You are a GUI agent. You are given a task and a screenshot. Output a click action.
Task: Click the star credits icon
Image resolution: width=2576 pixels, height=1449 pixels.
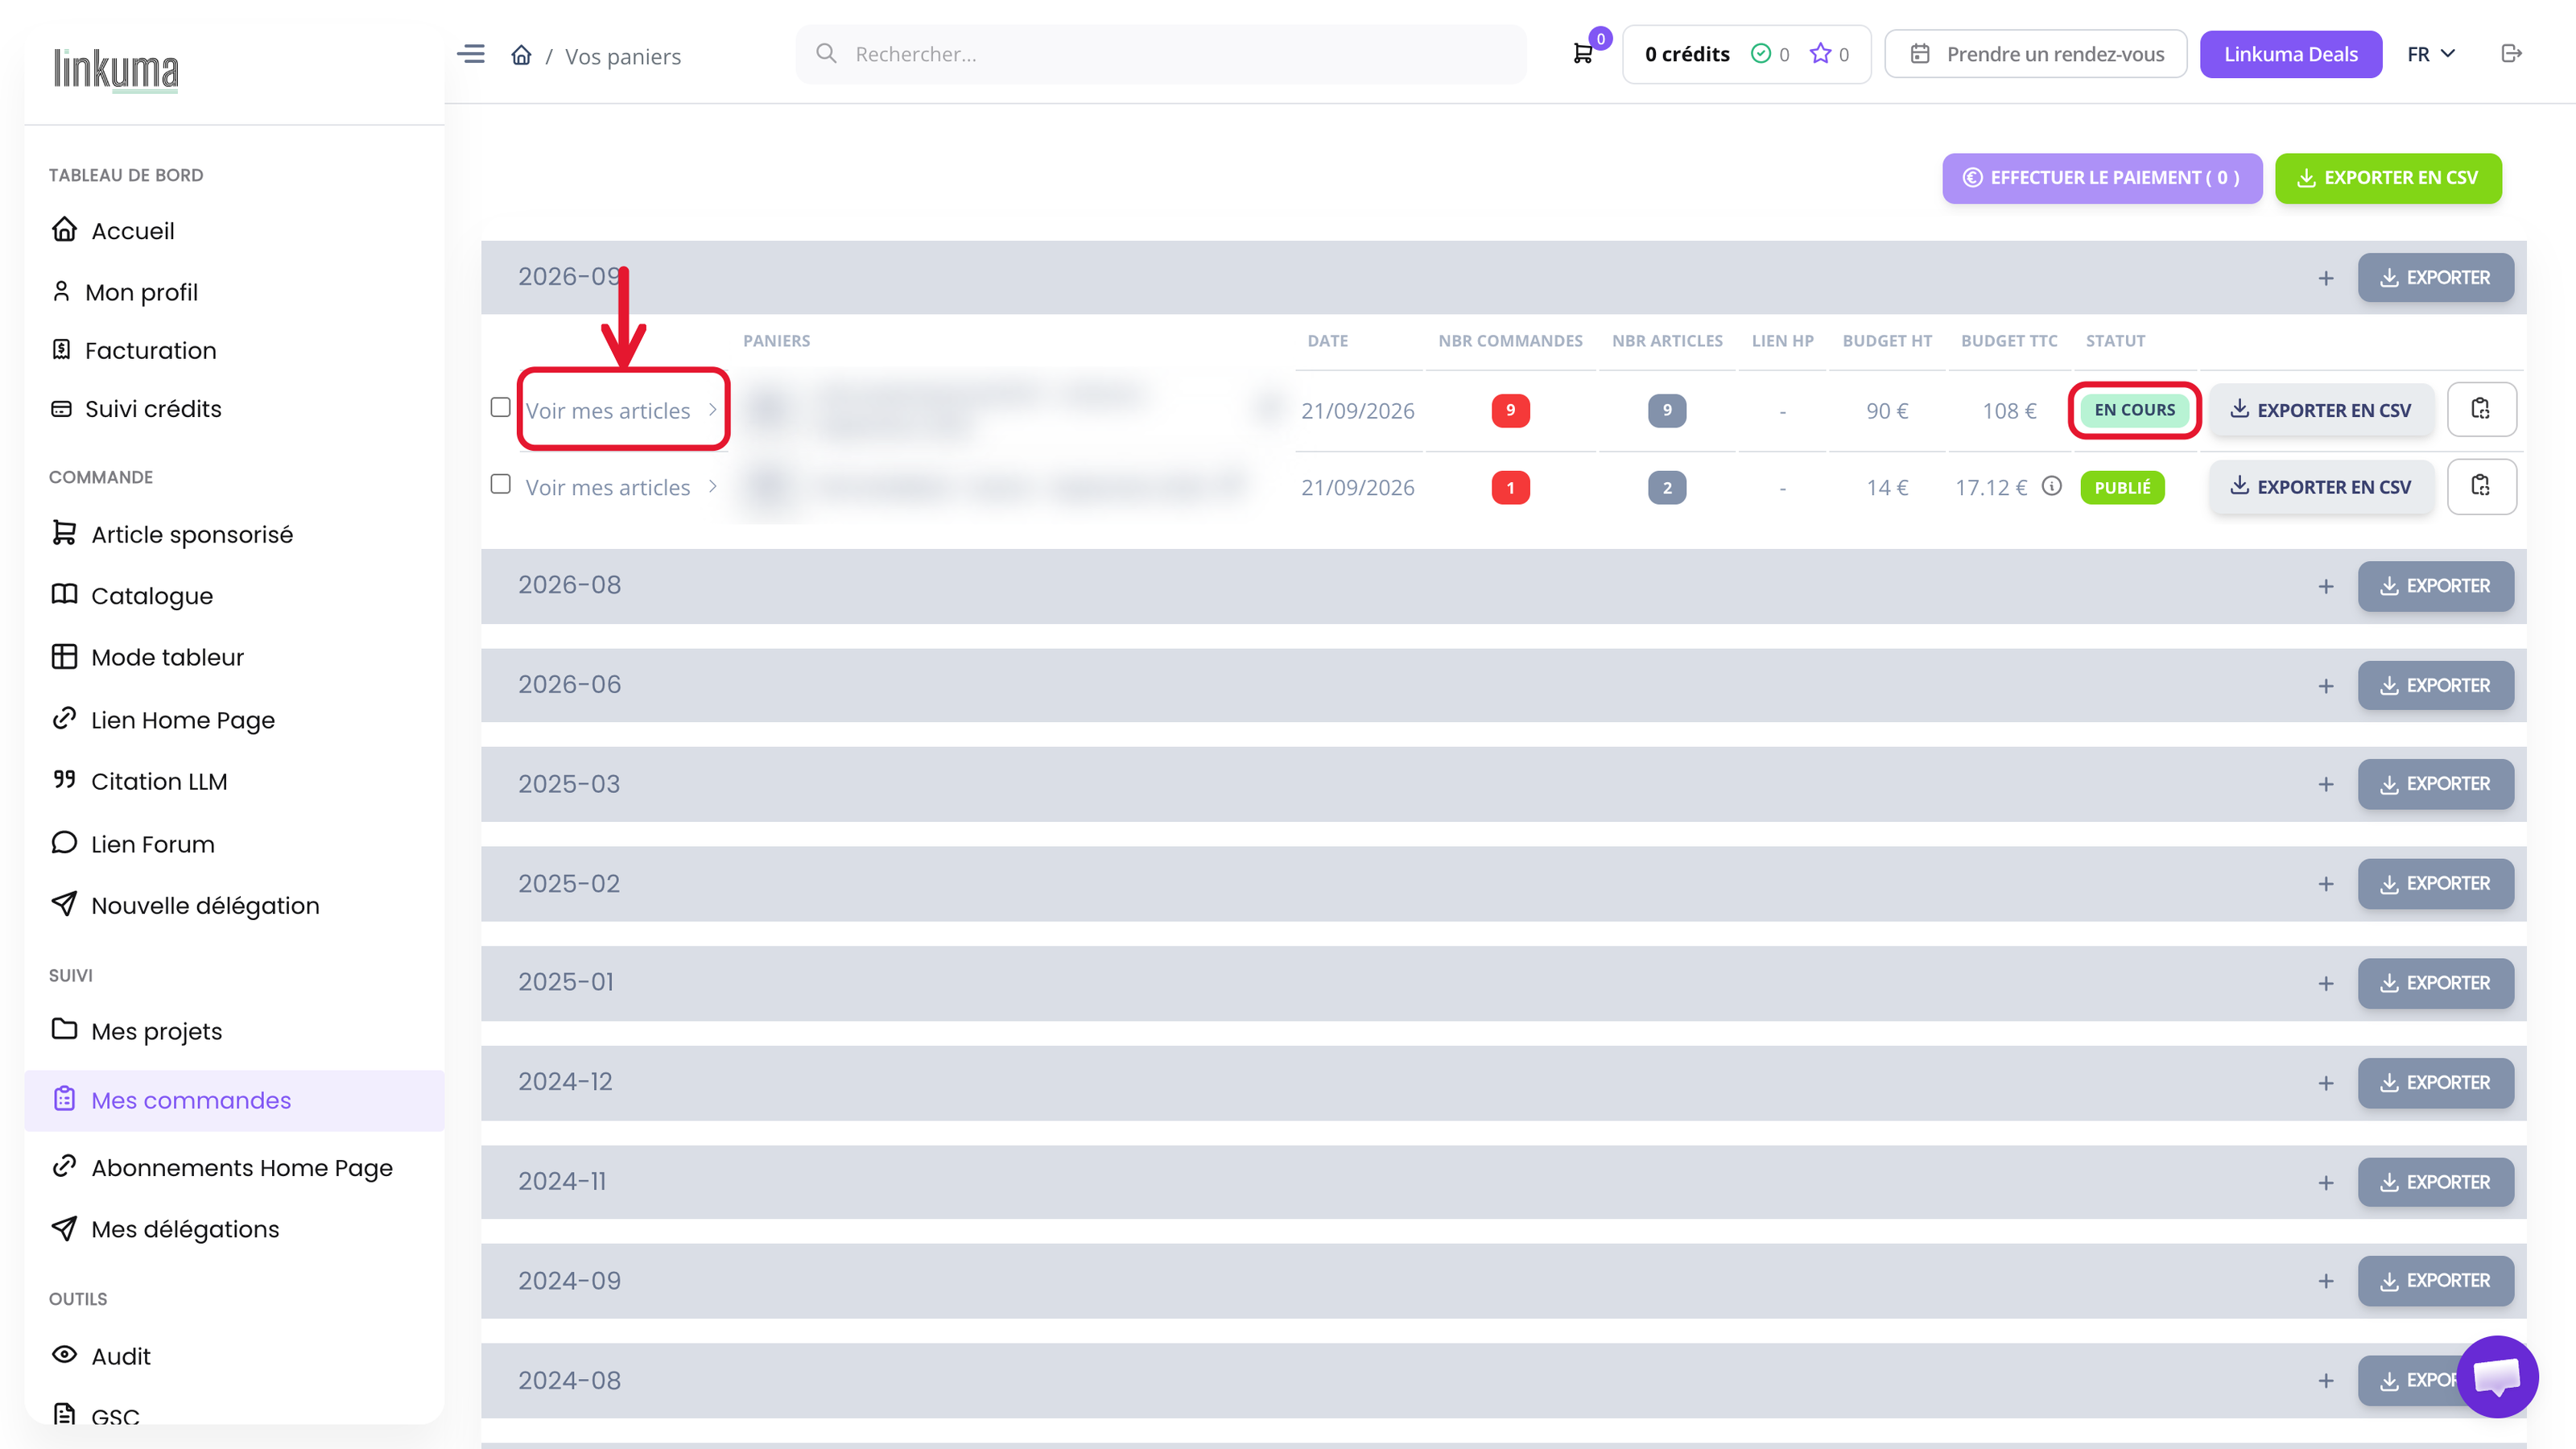pos(1821,54)
